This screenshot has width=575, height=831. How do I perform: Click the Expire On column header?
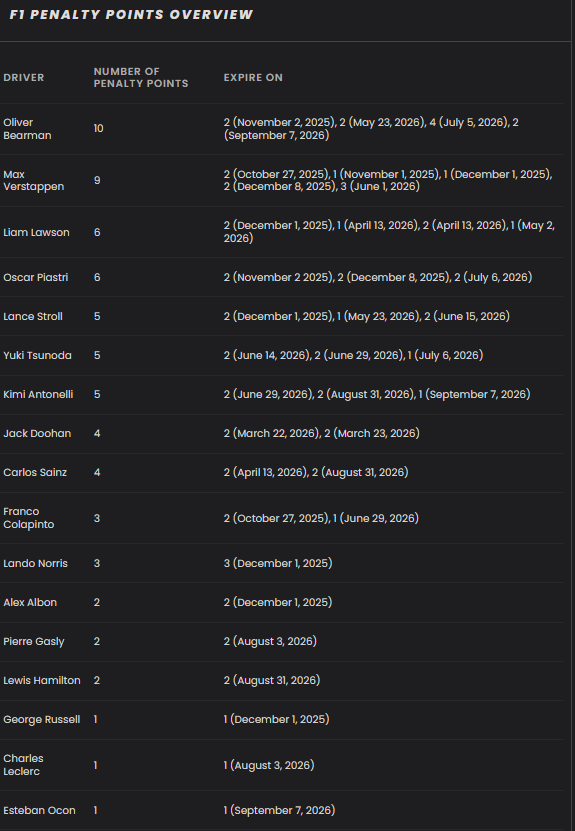(253, 77)
